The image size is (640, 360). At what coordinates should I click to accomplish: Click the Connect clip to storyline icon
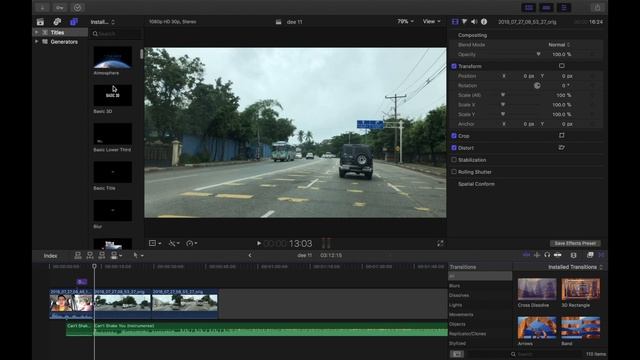(78, 256)
